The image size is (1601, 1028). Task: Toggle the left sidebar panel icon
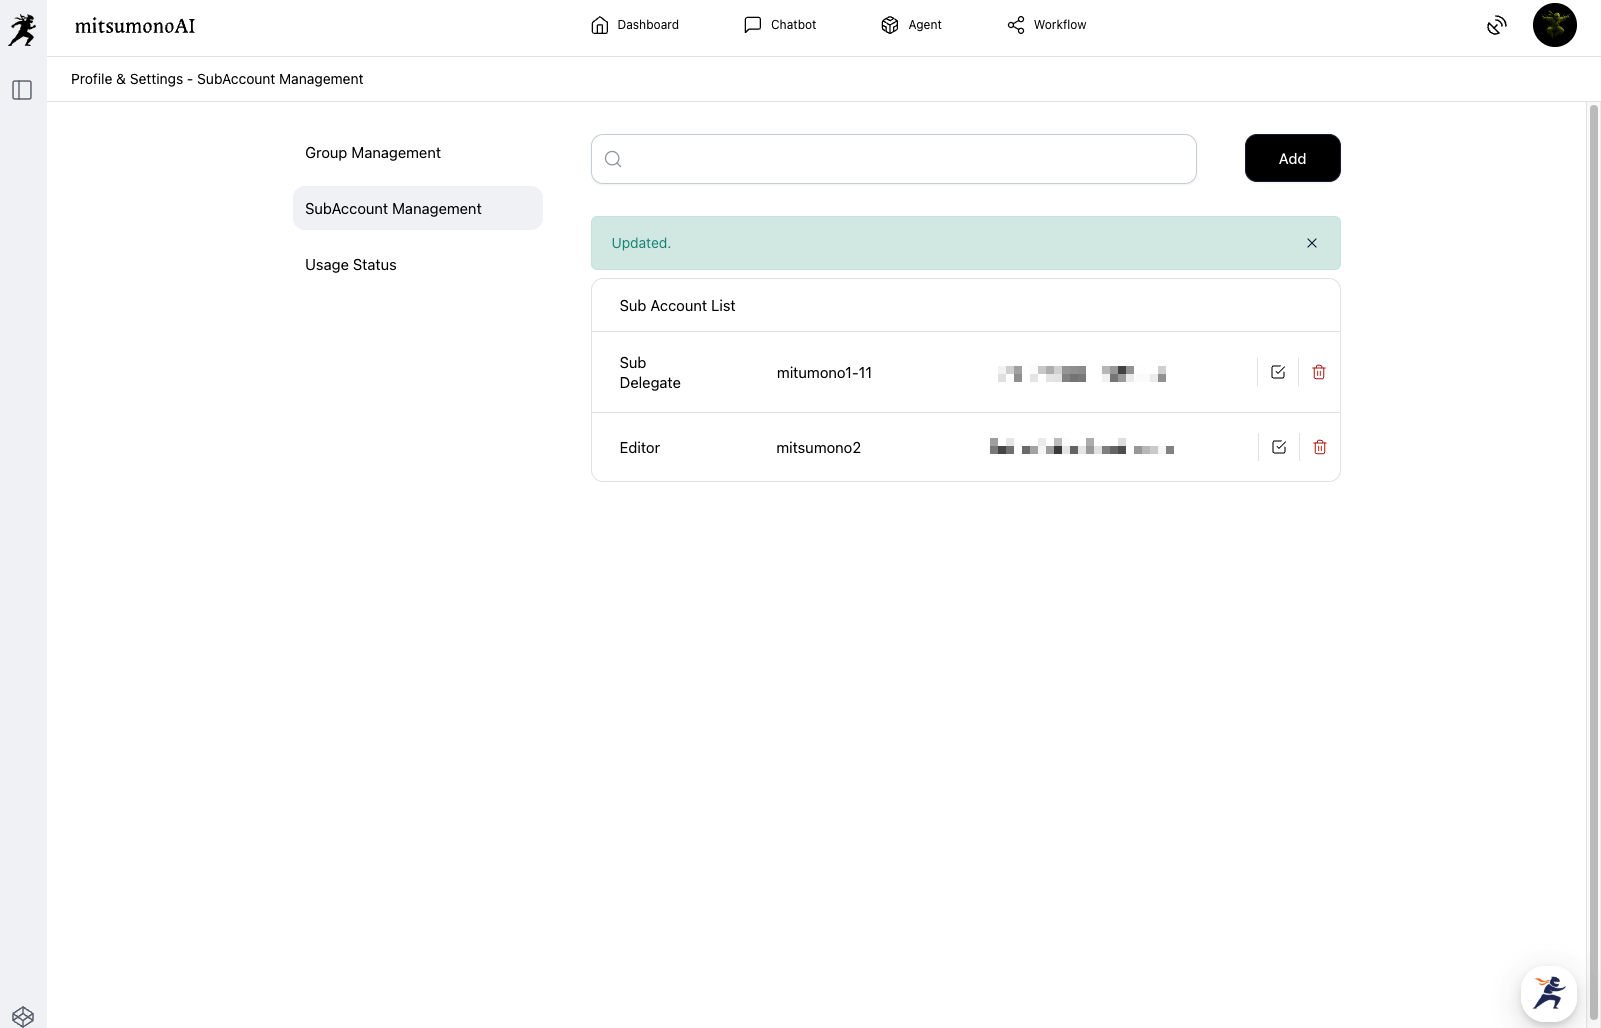point(22,90)
